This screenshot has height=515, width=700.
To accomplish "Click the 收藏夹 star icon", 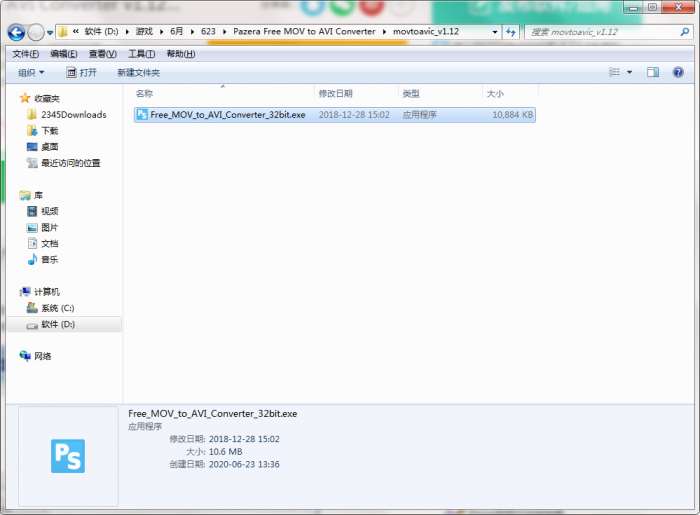I will pyautogui.click(x=25, y=98).
